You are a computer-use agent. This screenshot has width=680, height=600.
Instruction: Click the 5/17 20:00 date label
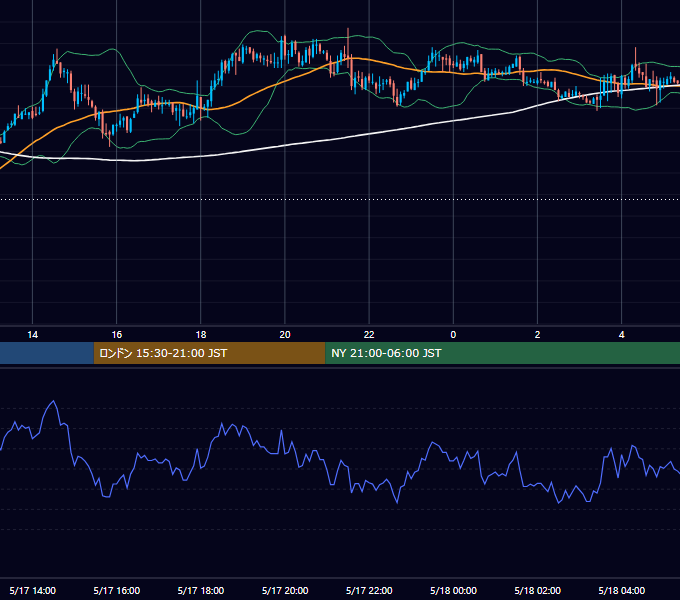(285, 590)
